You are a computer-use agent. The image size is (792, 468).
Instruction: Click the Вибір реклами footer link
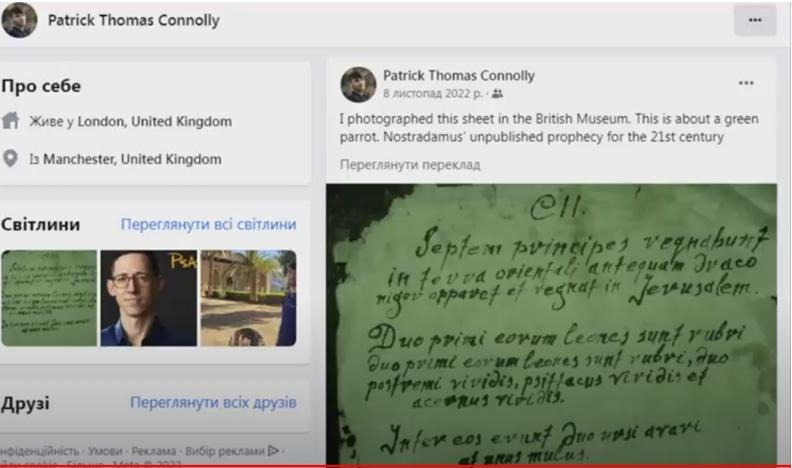coord(225,451)
